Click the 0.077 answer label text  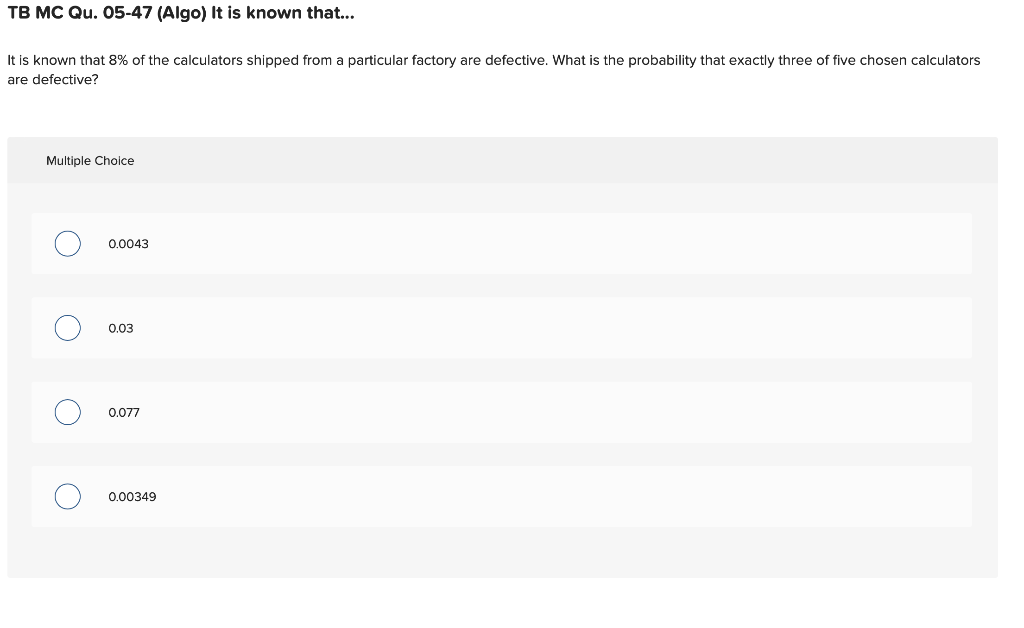(x=124, y=412)
